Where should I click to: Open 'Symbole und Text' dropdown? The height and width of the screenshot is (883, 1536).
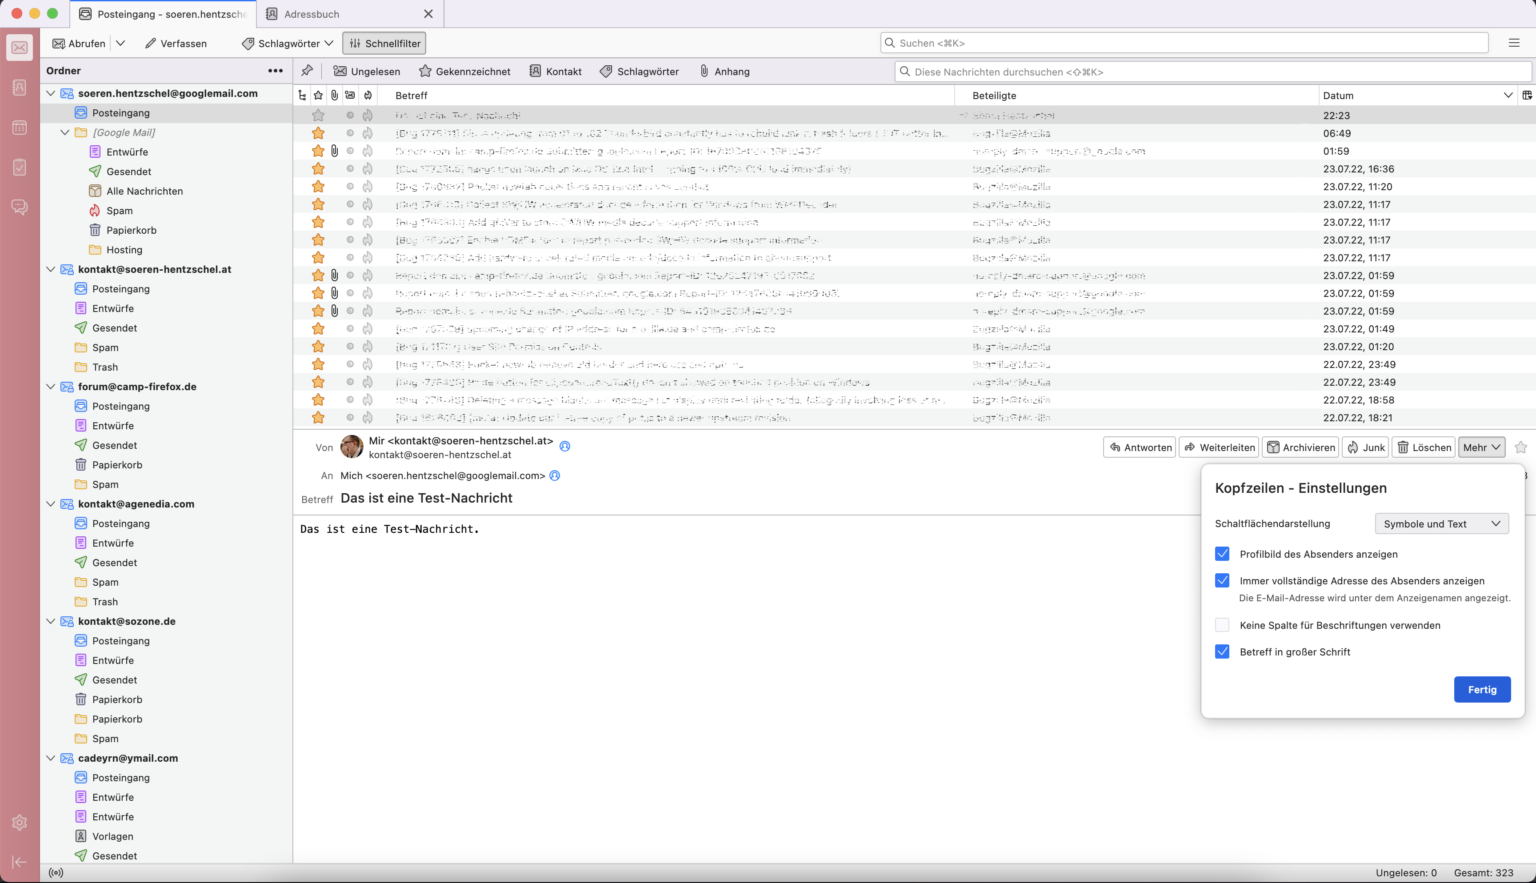click(x=1441, y=524)
